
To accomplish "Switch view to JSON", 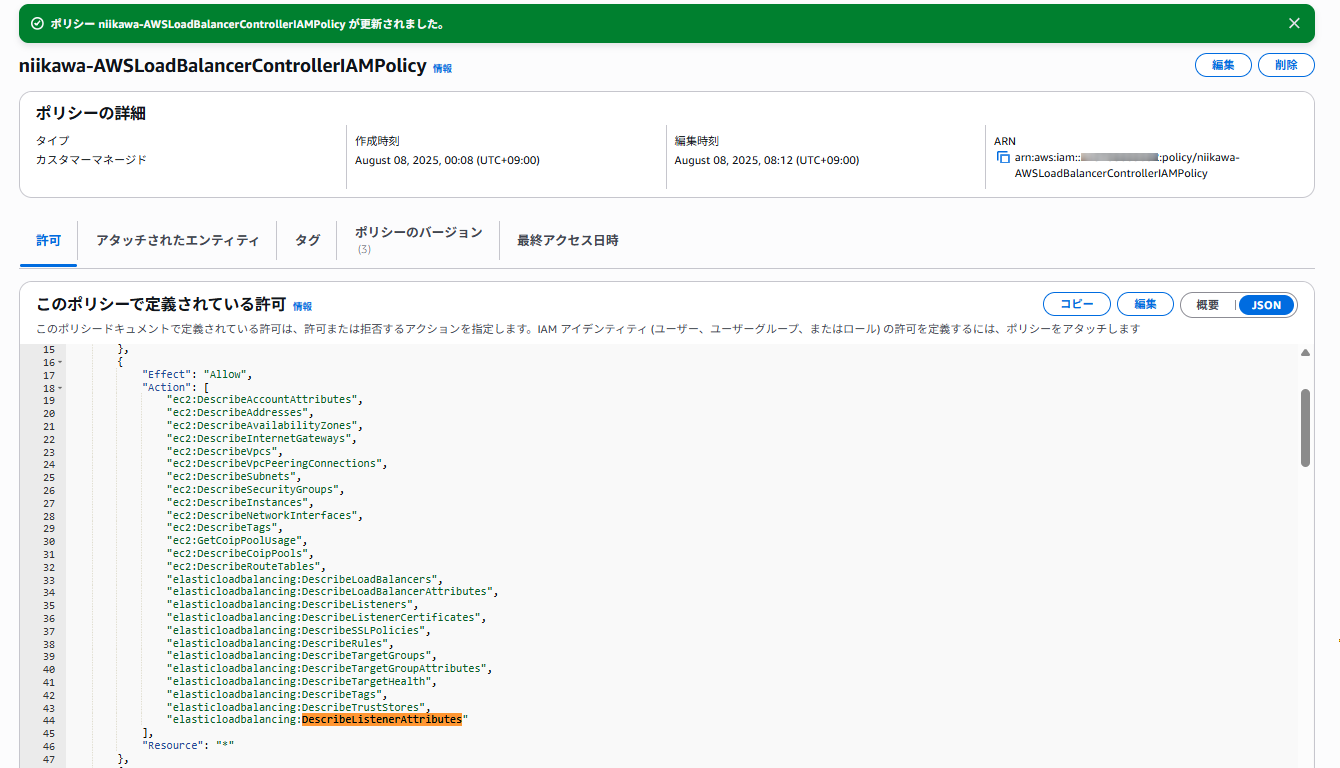I will (1266, 305).
